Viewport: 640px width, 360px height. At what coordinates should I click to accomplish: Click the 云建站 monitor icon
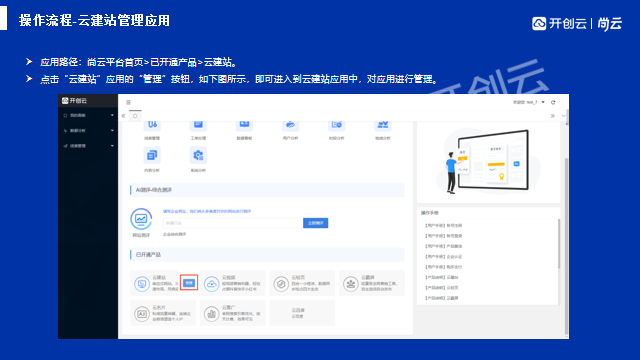click(x=142, y=284)
